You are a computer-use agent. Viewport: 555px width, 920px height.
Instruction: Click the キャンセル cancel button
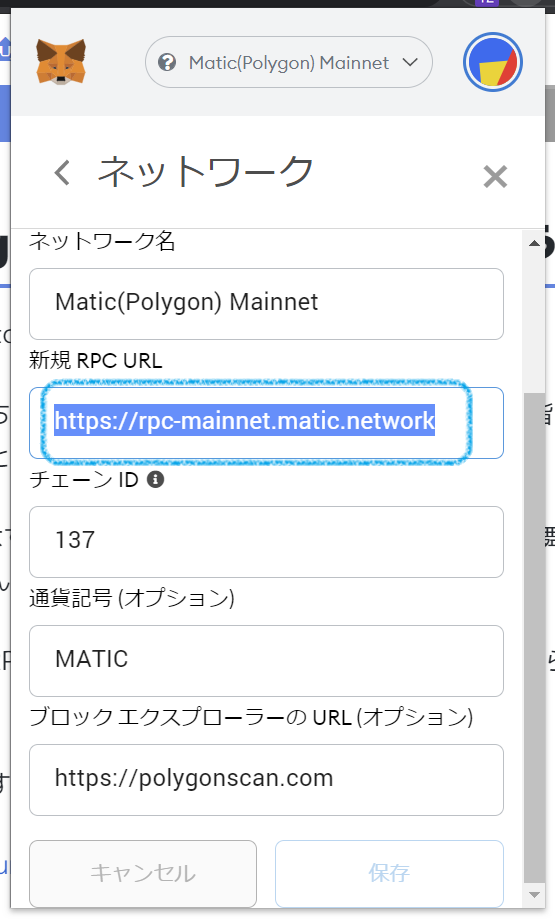click(143, 874)
